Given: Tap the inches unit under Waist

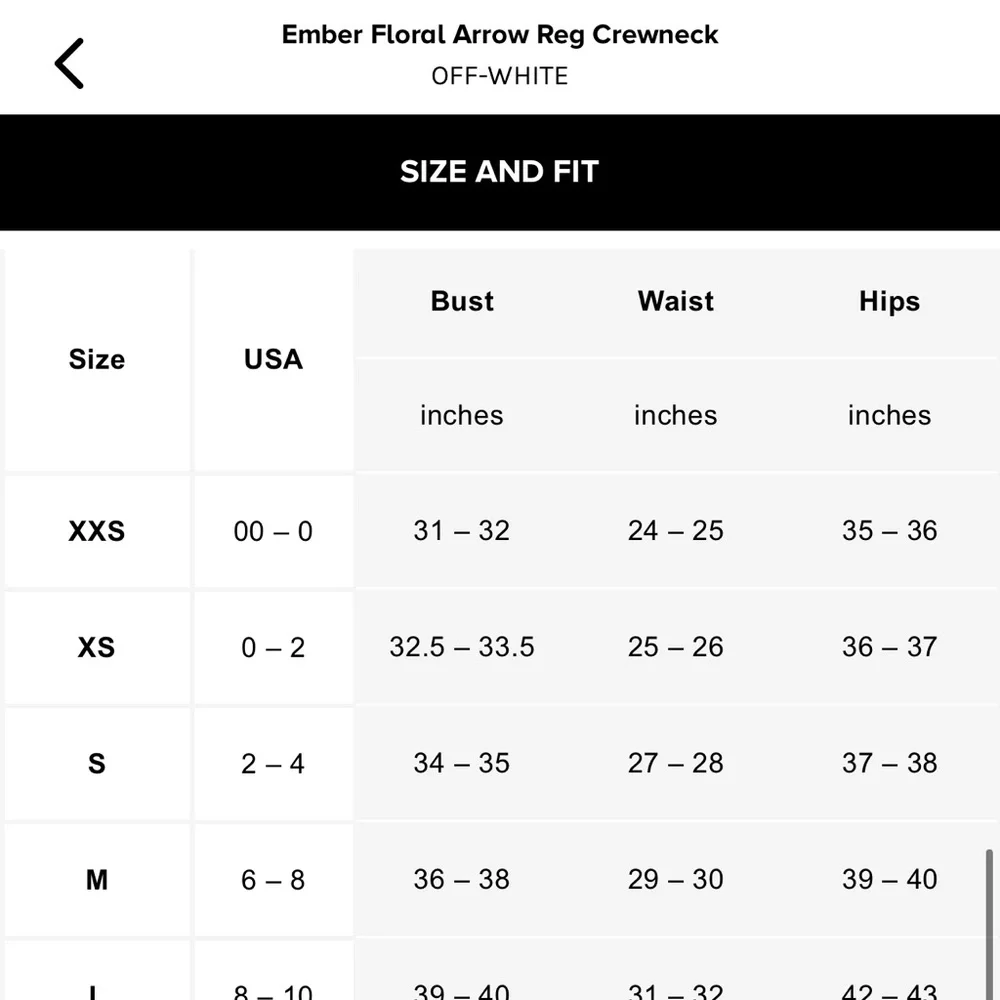Looking at the screenshot, I should [x=676, y=416].
